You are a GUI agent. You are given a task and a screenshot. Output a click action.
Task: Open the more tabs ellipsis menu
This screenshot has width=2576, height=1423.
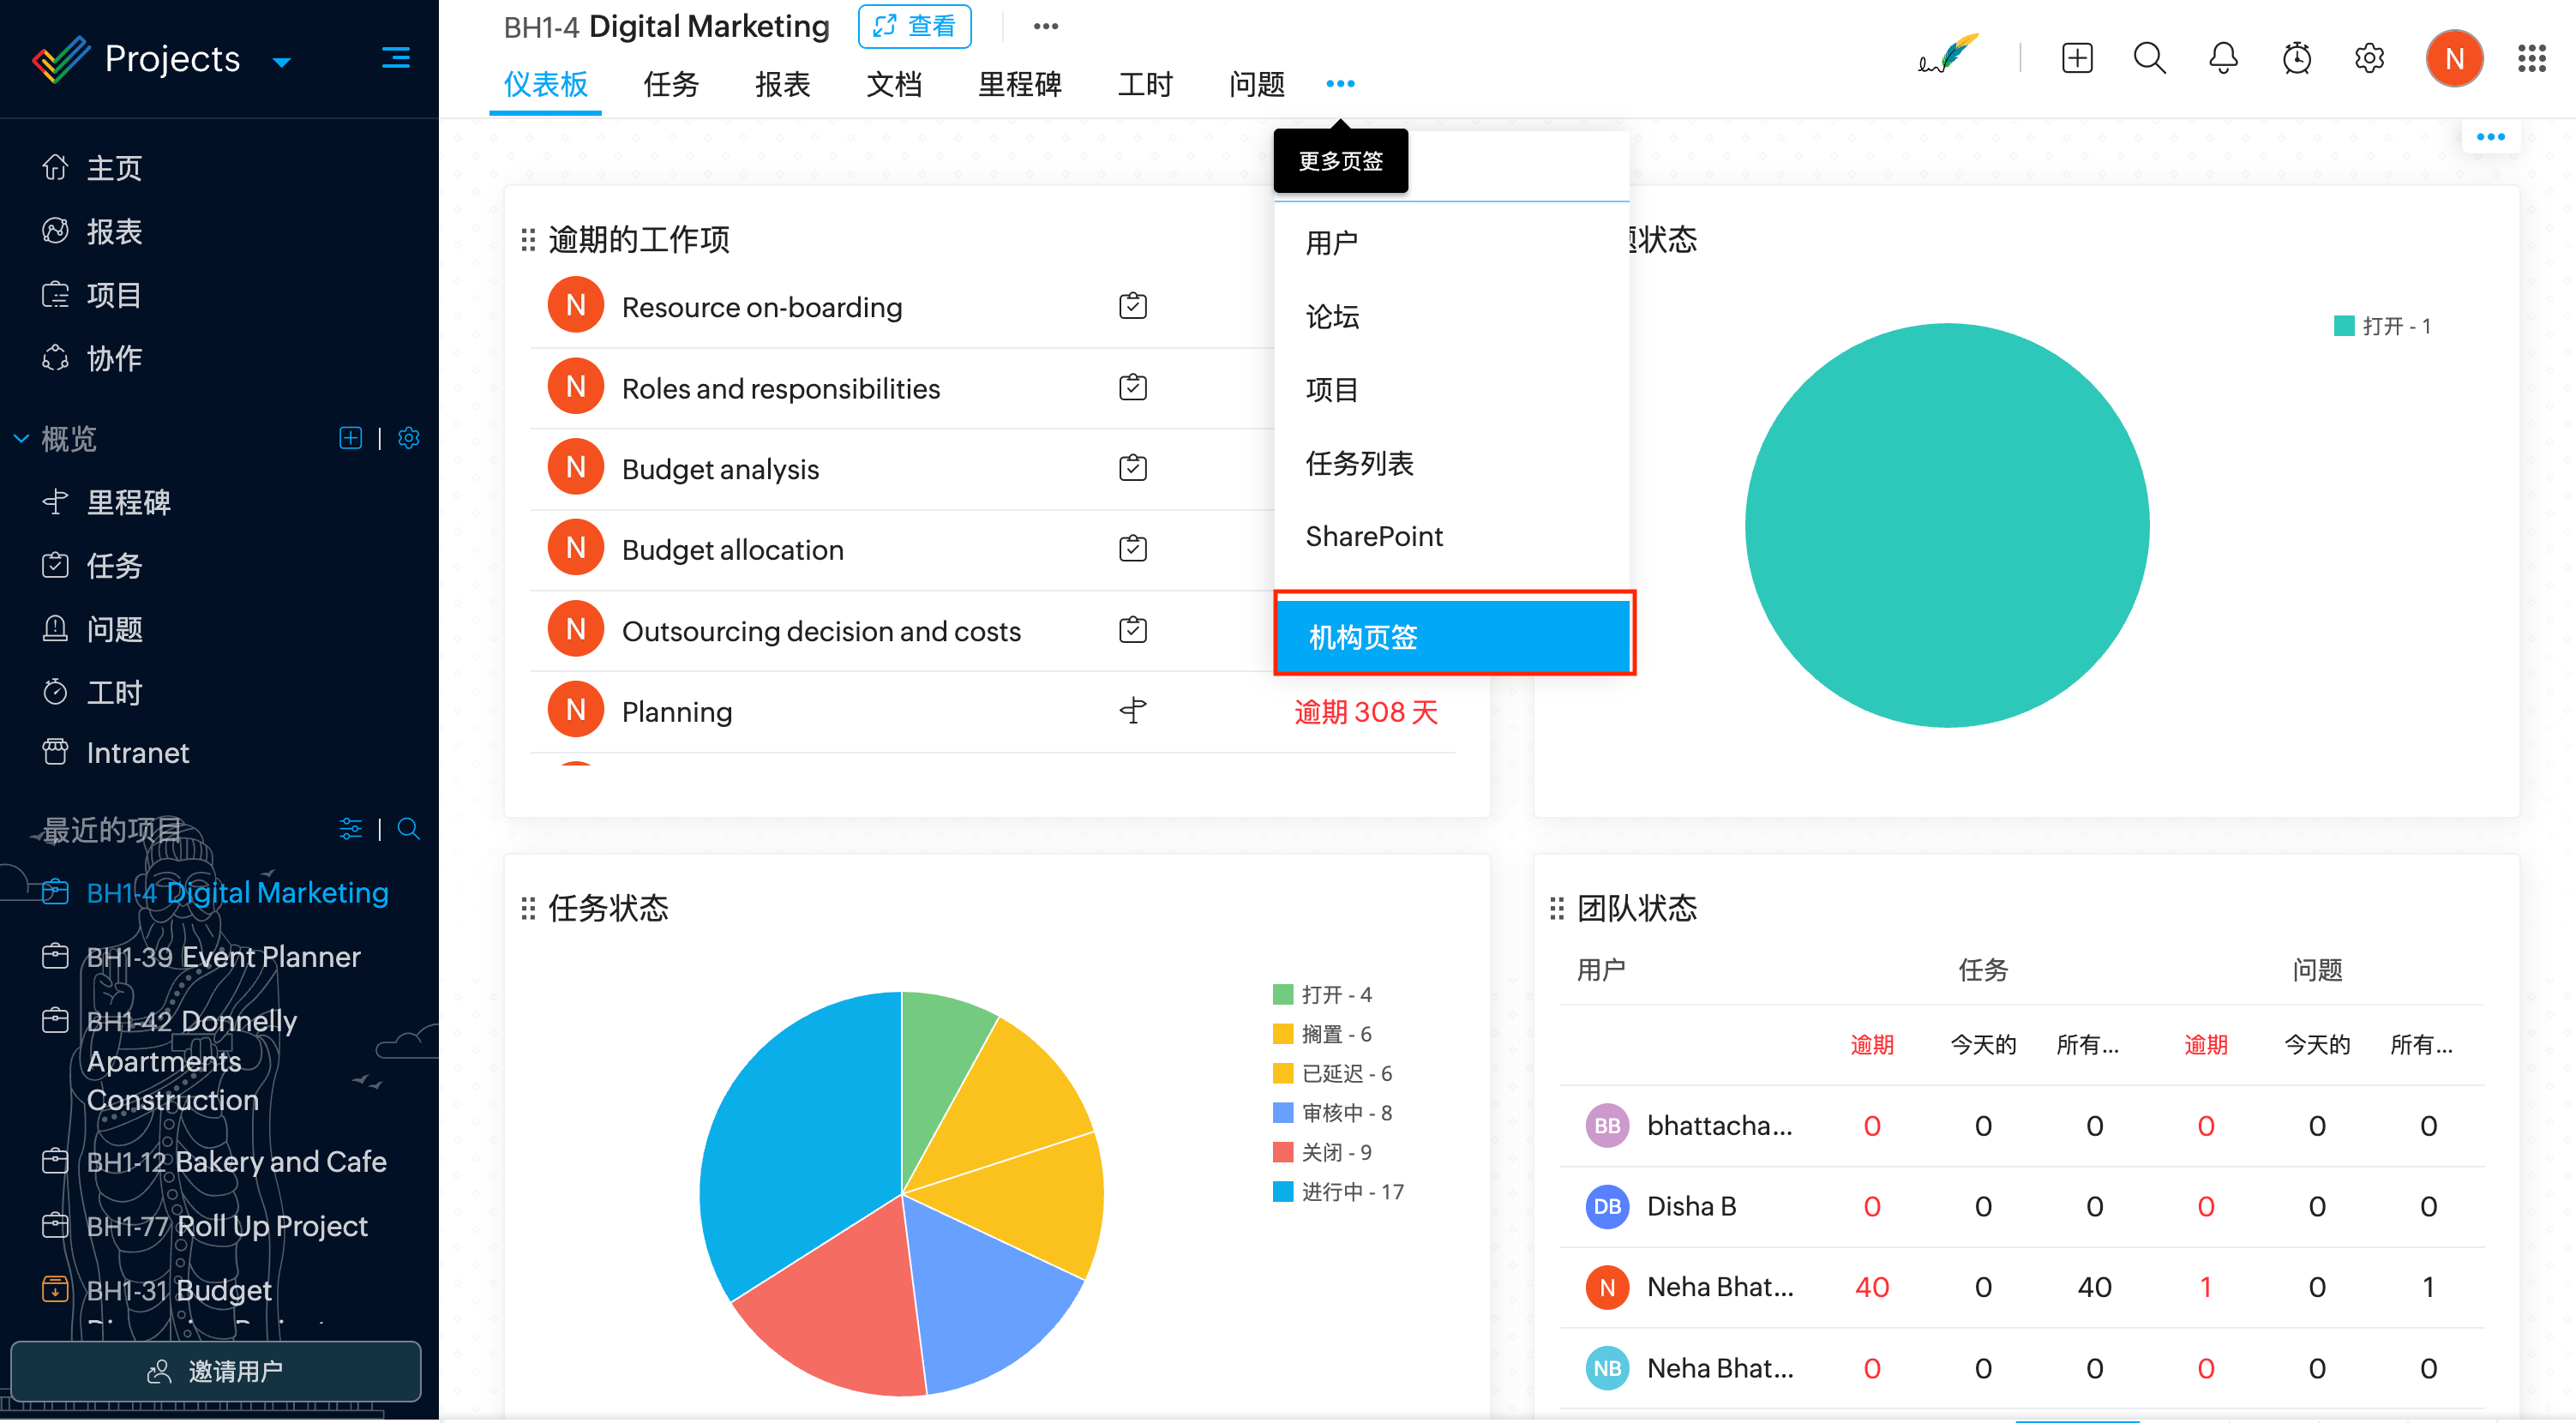coord(1340,84)
